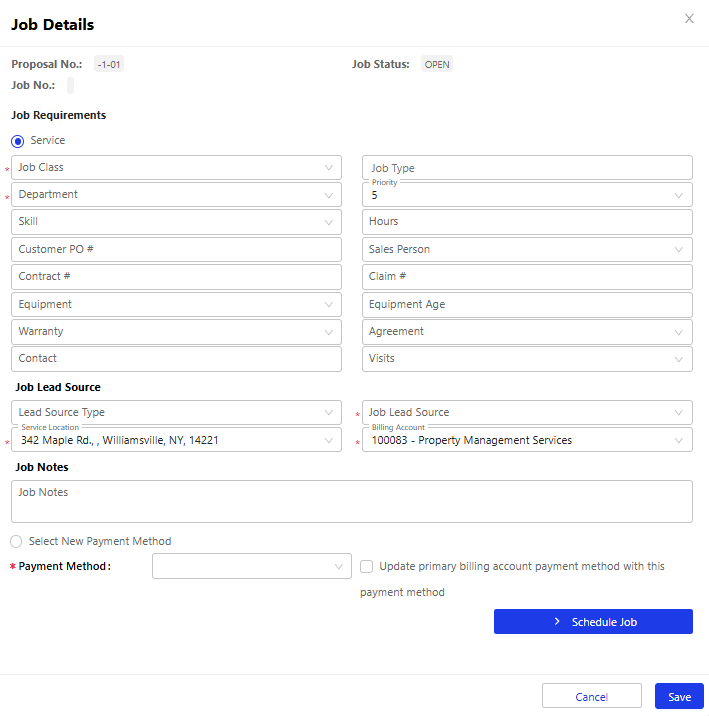709x716 pixels.
Task: Click the Job Notes text area
Action: coord(352,501)
